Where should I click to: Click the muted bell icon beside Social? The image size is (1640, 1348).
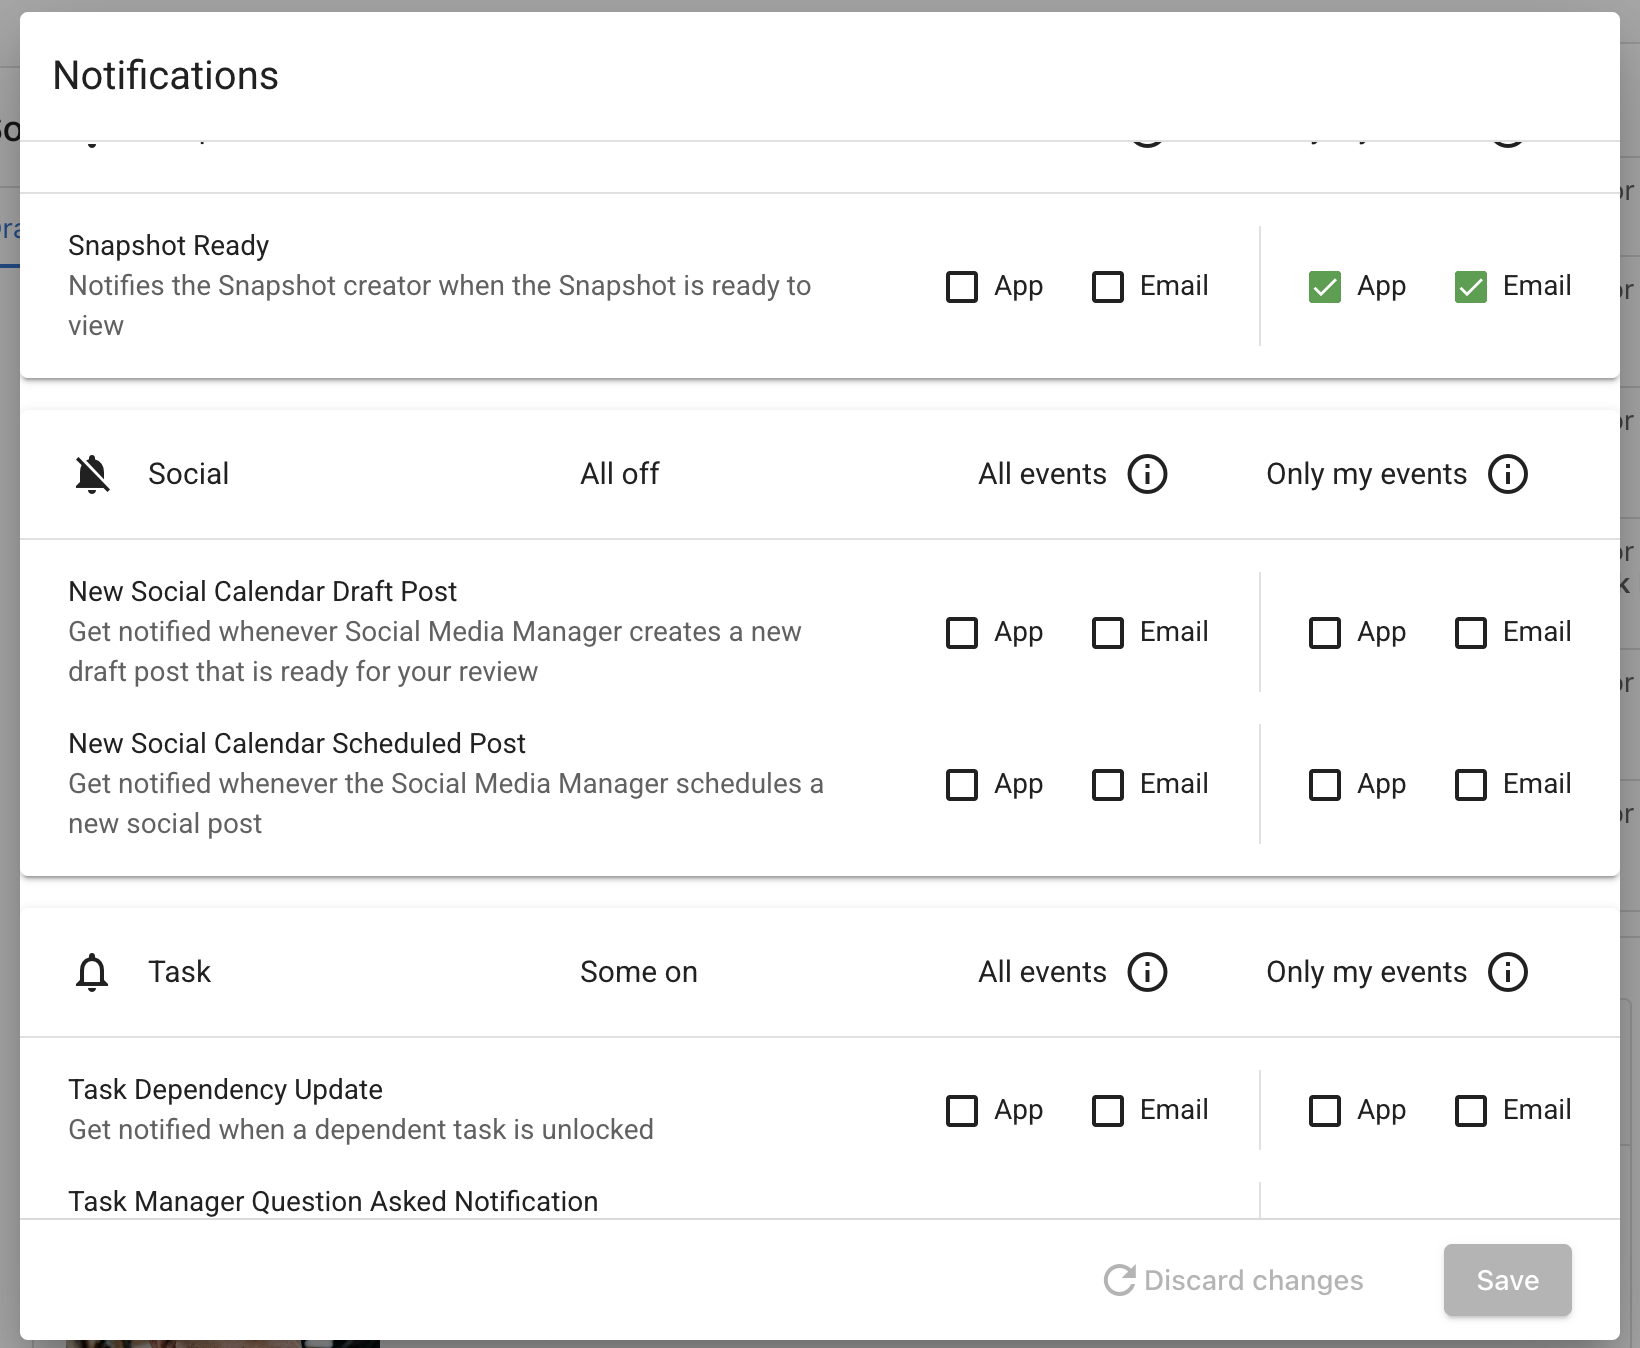[92, 474]
